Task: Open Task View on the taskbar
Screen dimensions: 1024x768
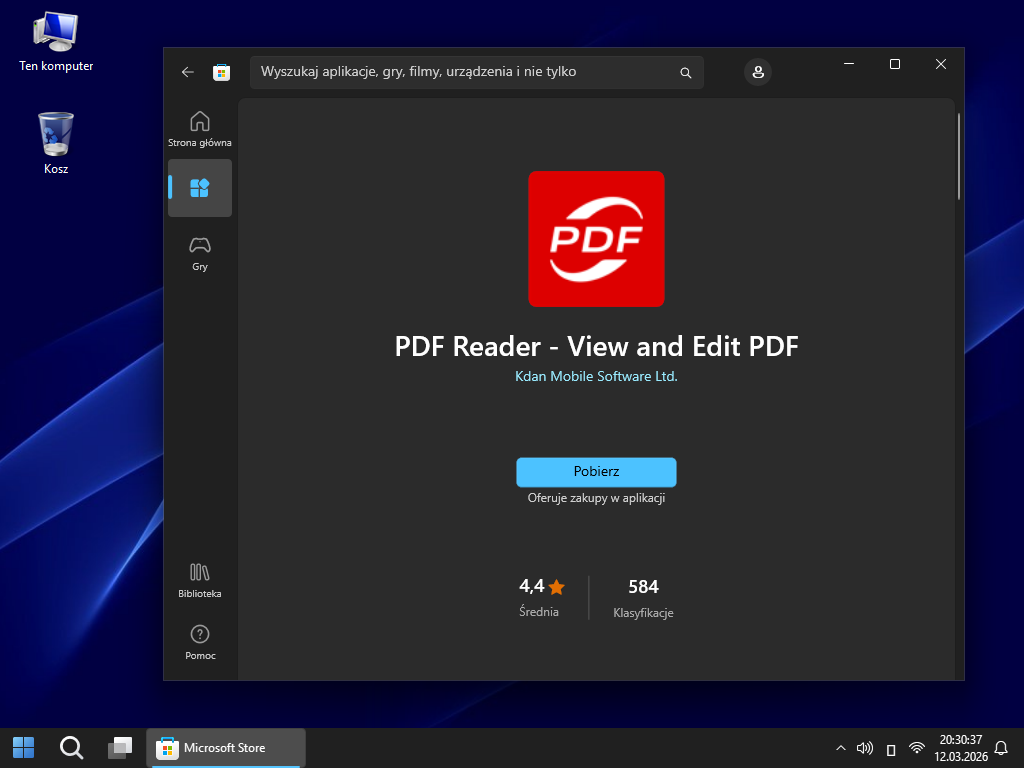Action: (120, 747)
